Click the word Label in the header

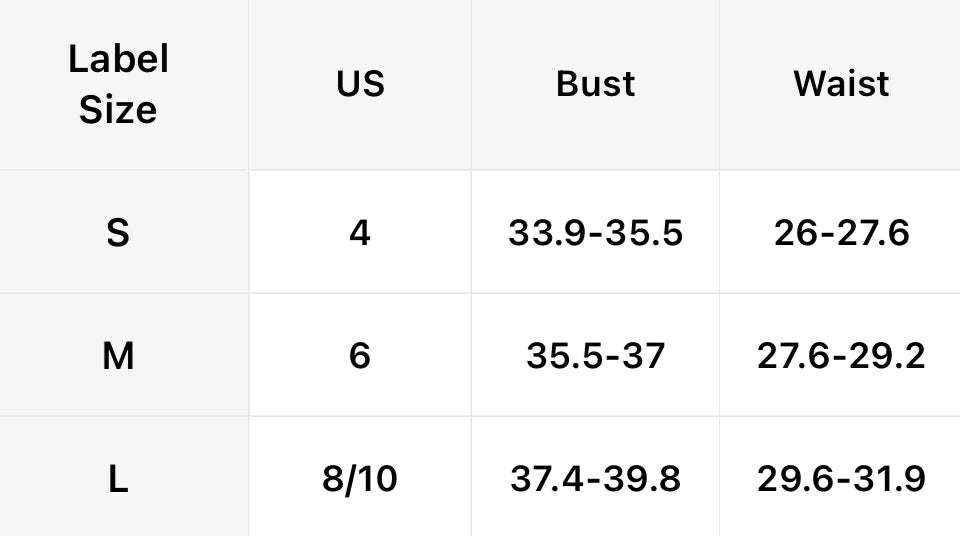coord(118,60)
